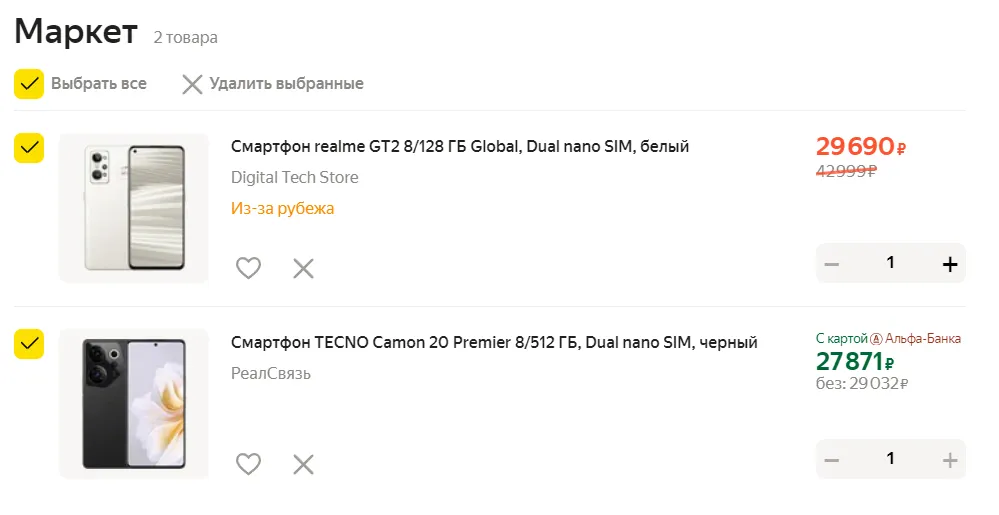Add TECNO Camon 20 to favorites (heart icon)
Viewport: 999px width, 515px height.
[x=248, y=464]
